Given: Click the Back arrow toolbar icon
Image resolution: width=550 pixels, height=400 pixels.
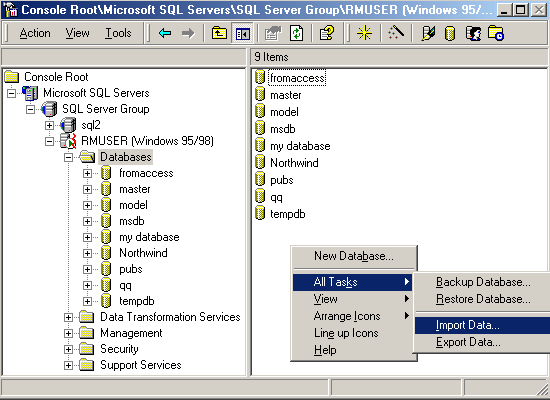Looking at the screenshot, I should pyautogui.click(x=165, y=33).
